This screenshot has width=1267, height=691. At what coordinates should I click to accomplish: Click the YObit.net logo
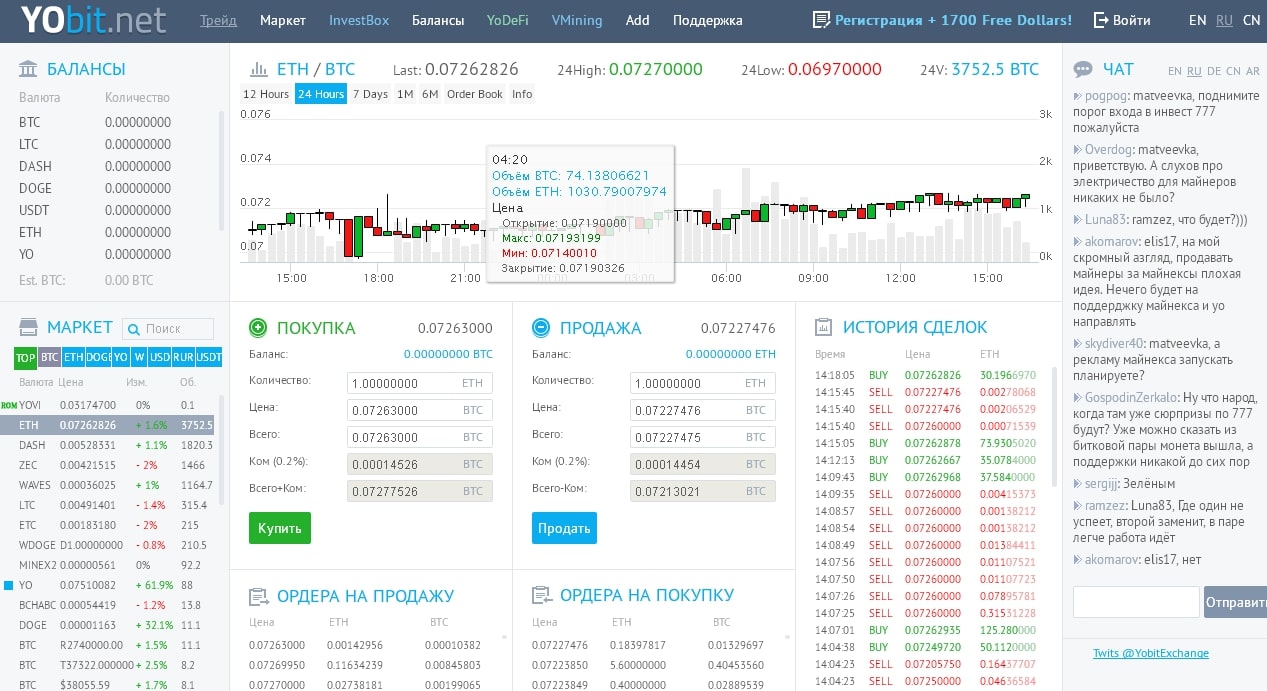93,20
